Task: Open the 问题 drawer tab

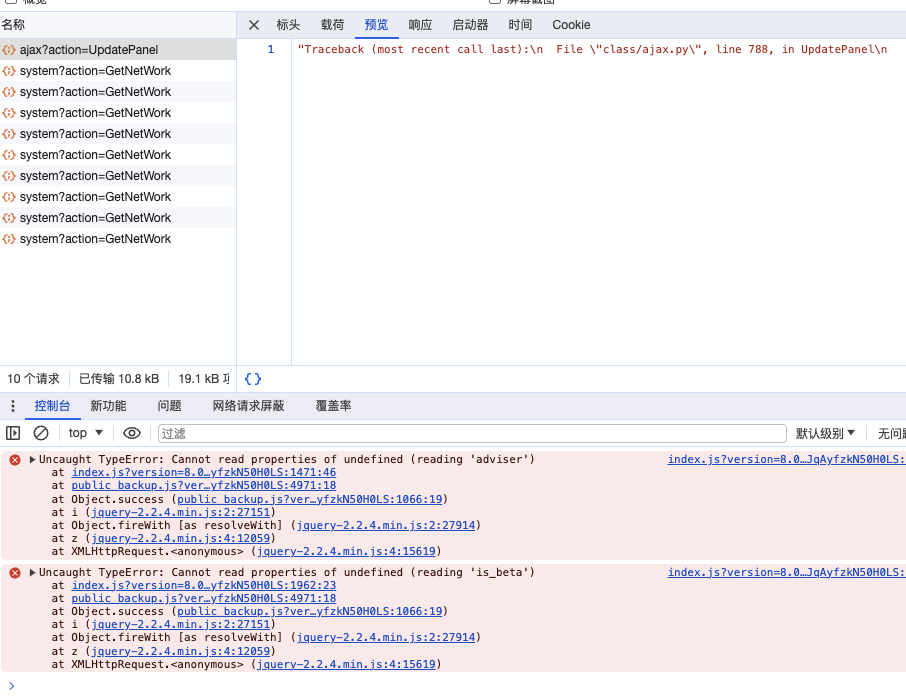Action: tap(169, 406)
